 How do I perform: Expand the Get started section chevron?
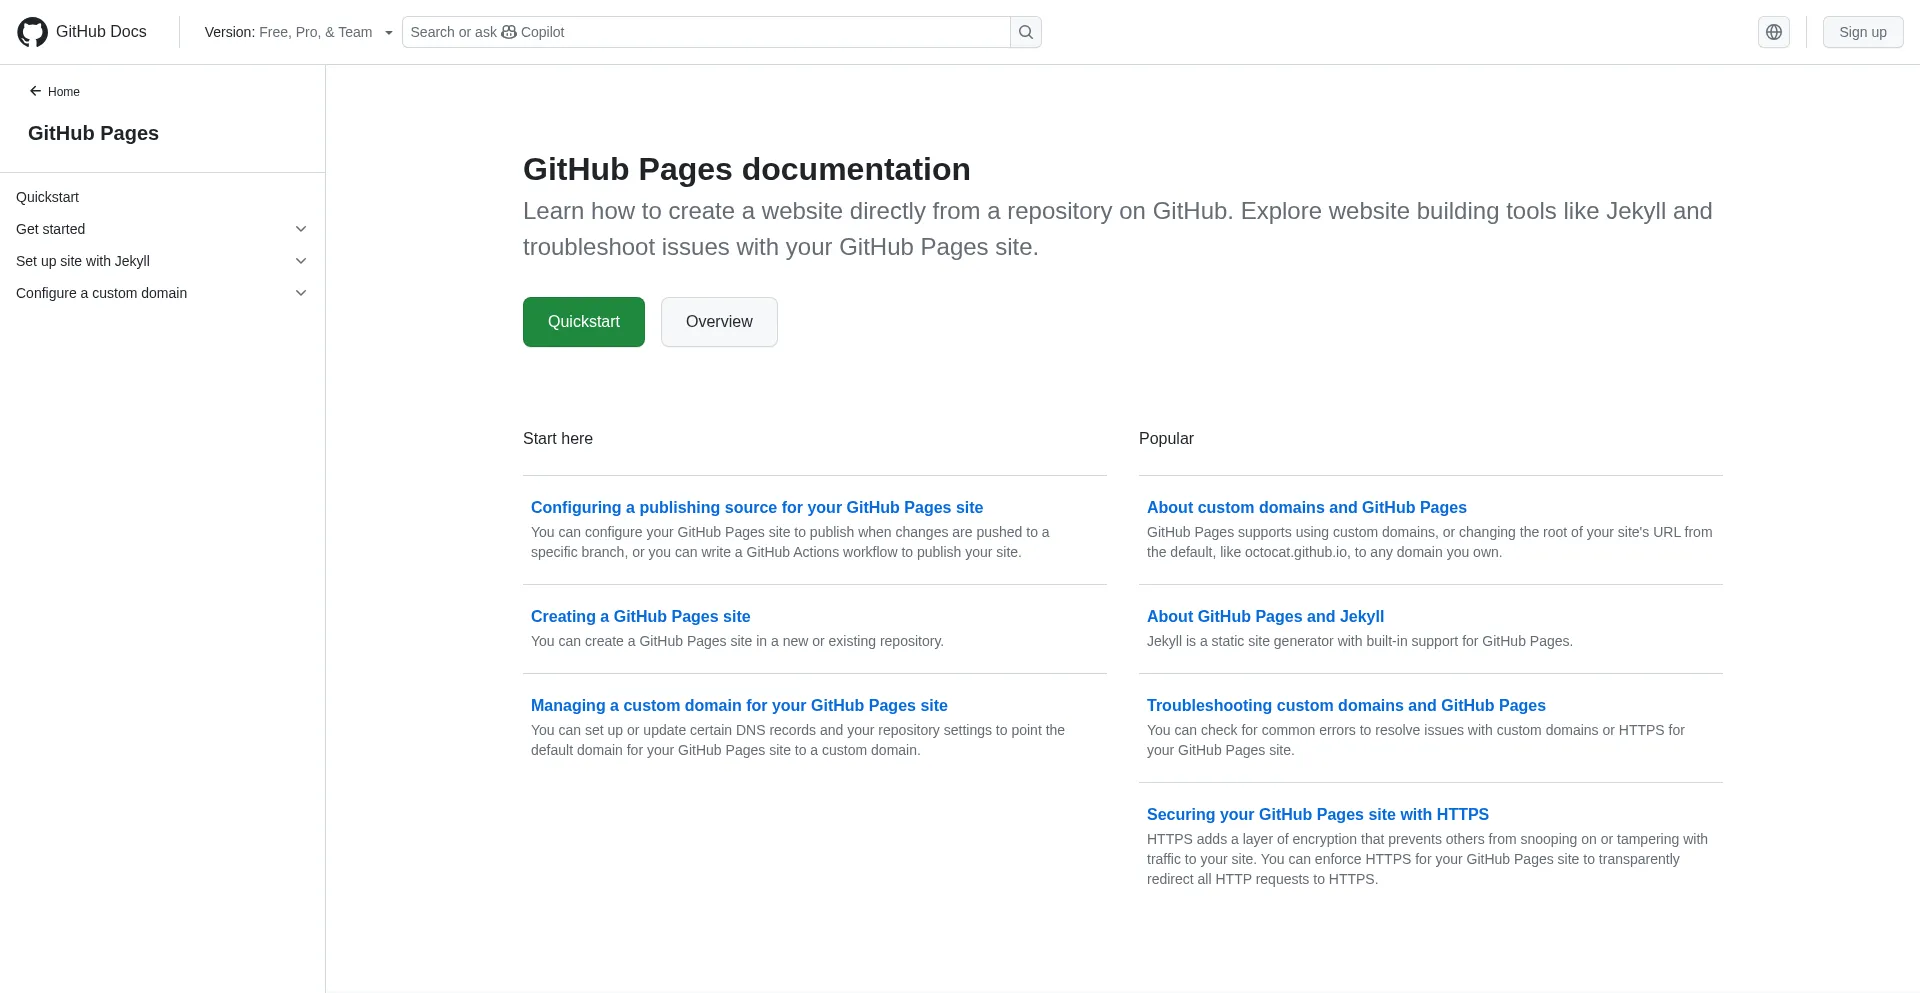point(301,229)
